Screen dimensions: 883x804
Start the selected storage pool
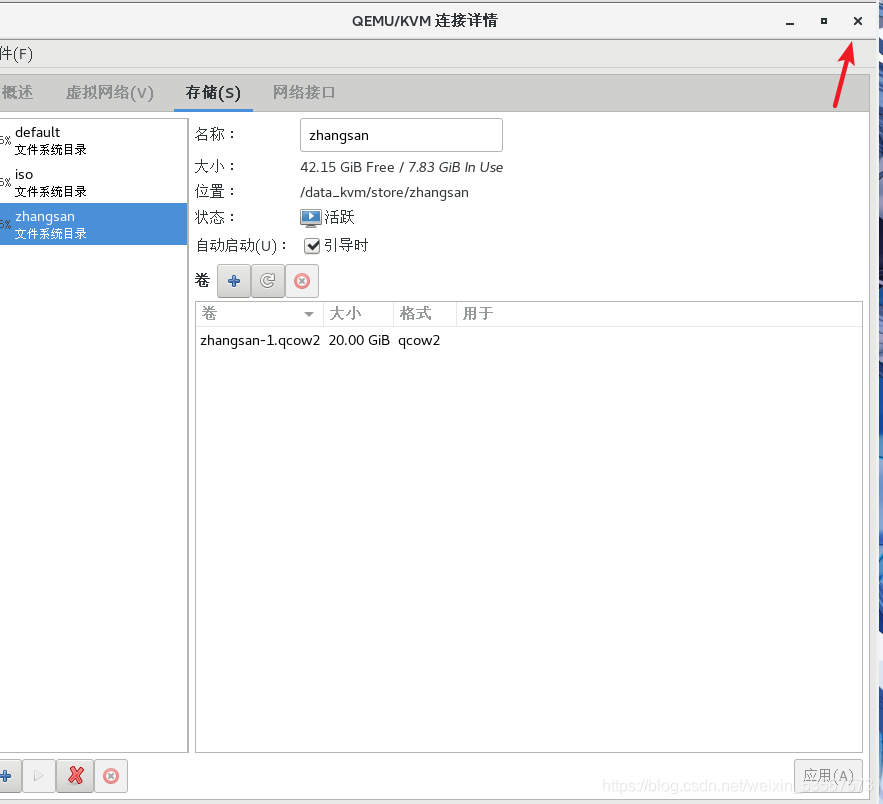click(38, 776)
